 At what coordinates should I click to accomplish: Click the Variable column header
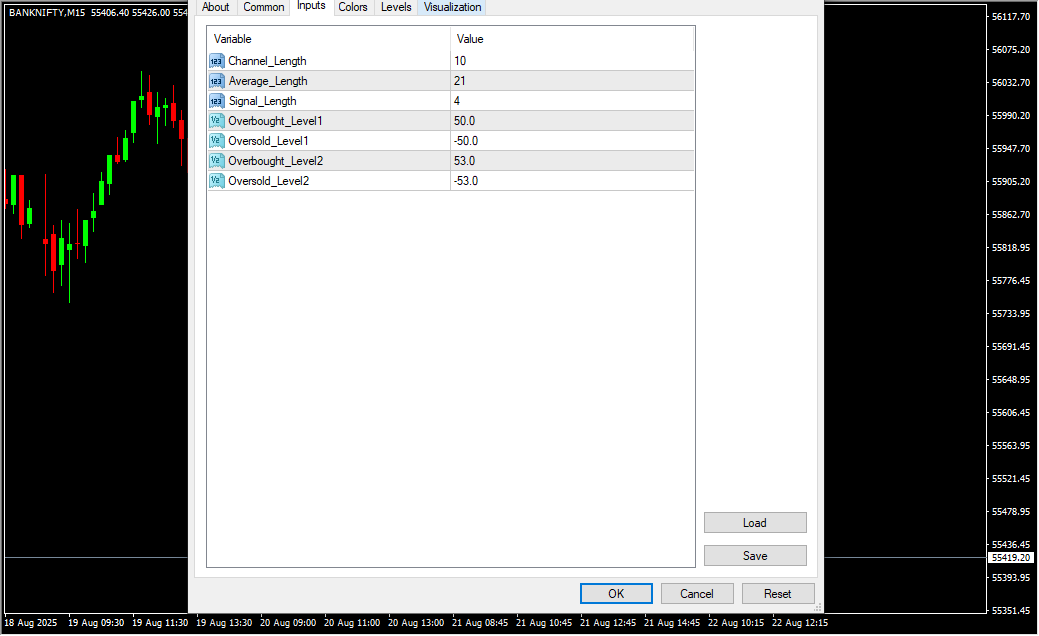tap(328, 39)
